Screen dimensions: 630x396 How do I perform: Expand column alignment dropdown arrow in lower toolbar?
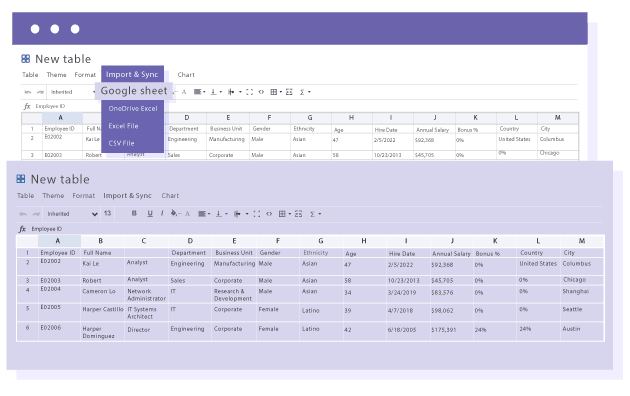tap(247, 214)
